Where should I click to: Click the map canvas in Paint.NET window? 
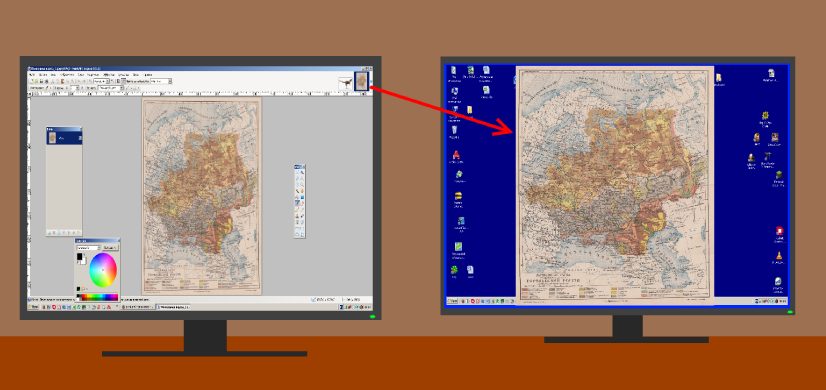coord(202,196)
